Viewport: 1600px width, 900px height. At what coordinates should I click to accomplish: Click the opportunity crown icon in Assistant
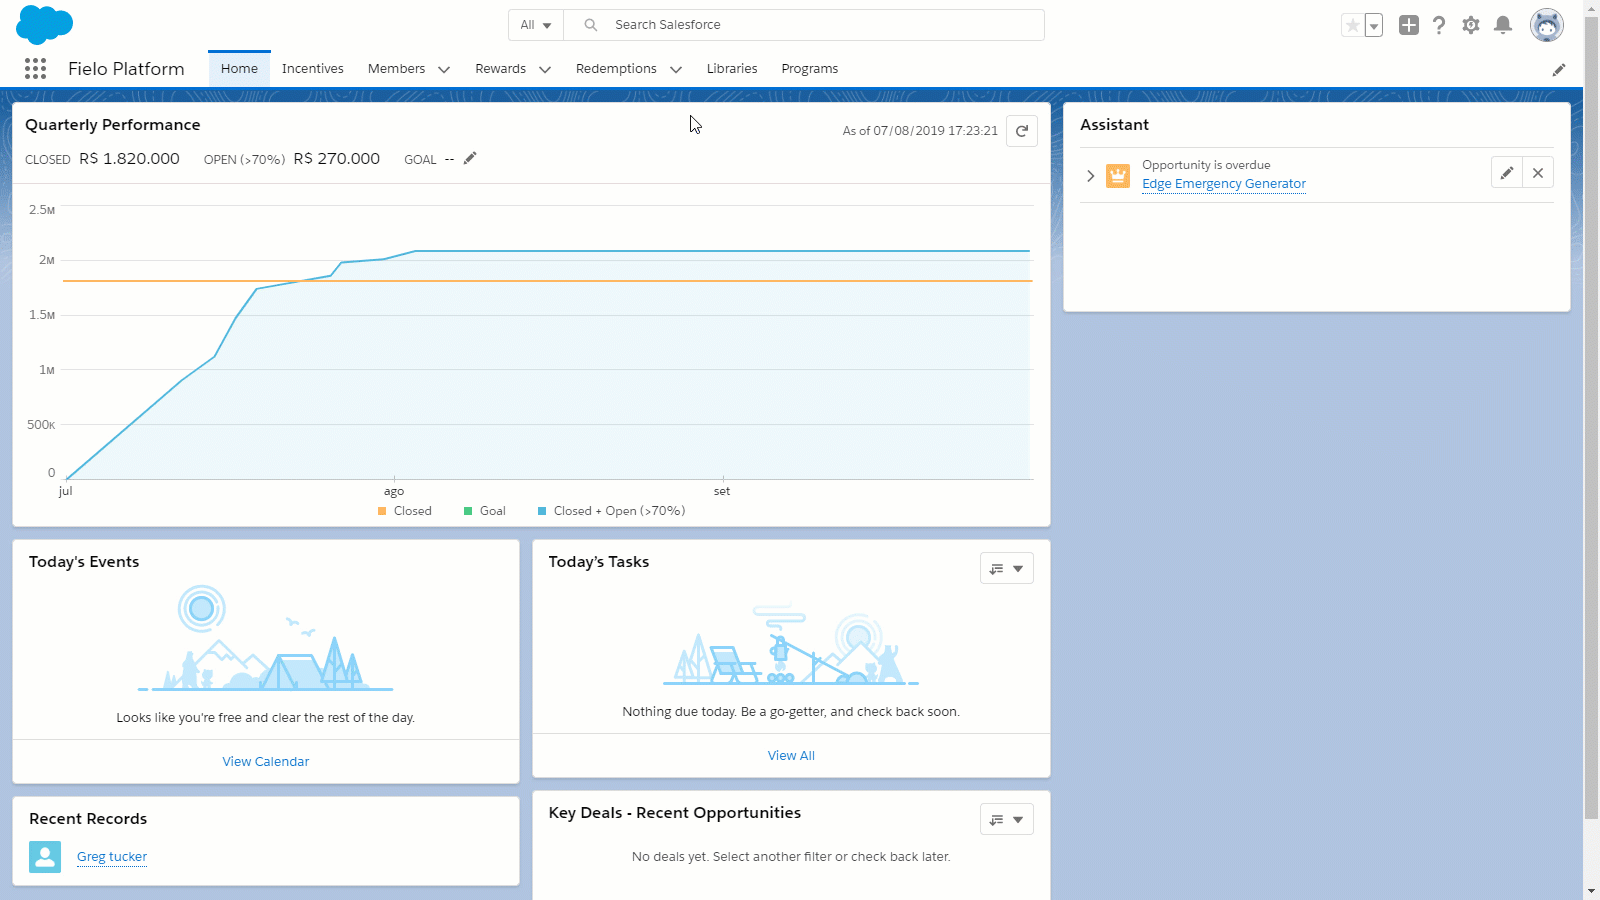coord(1118,176)
